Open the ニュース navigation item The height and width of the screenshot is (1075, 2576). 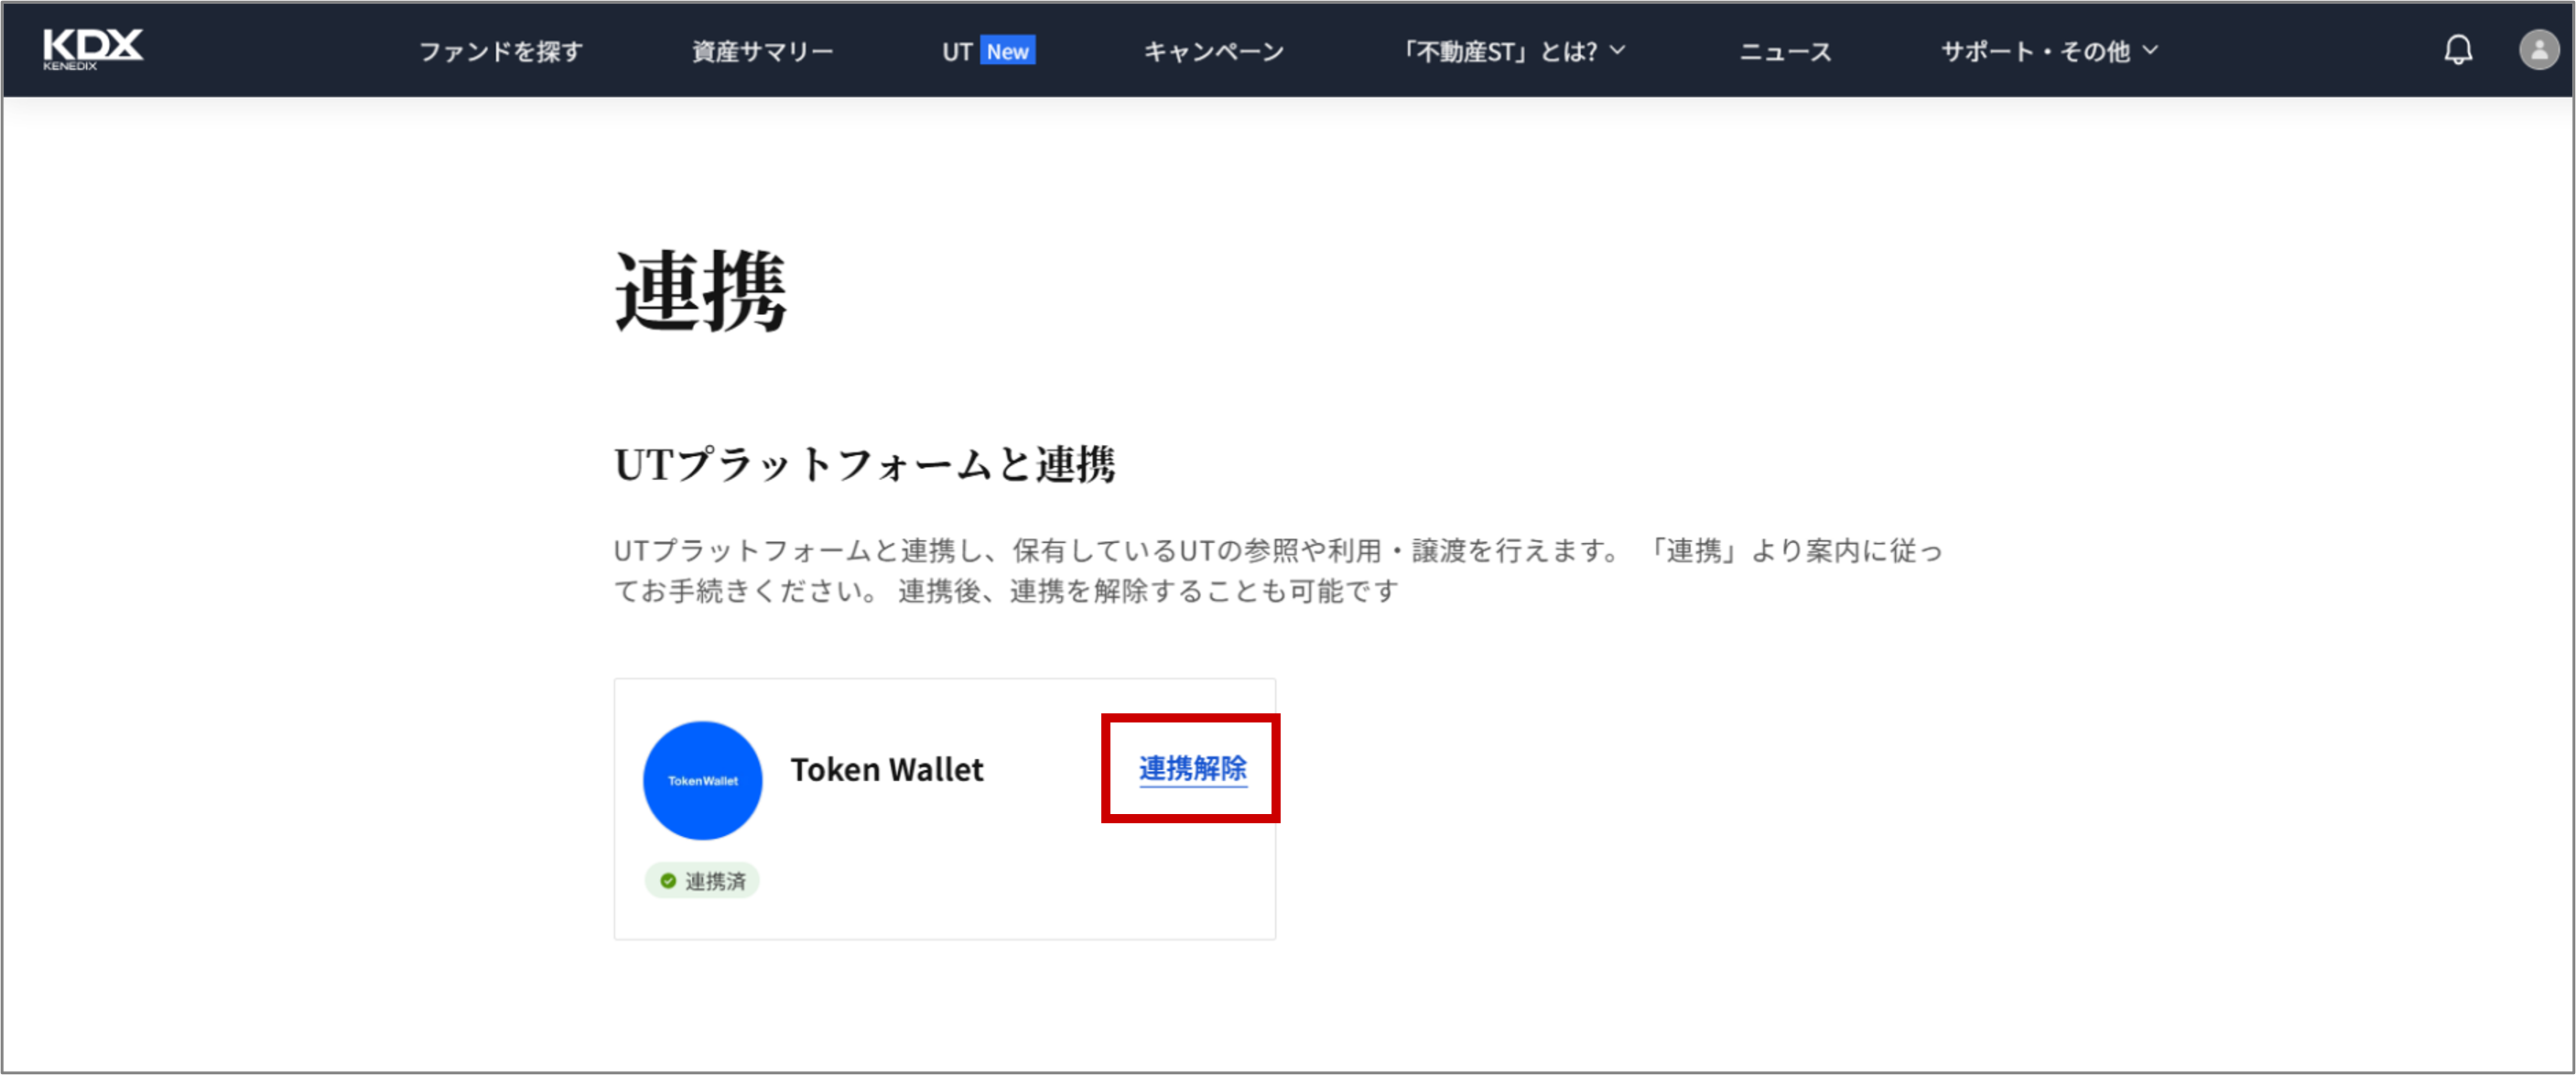(1785, 51)
